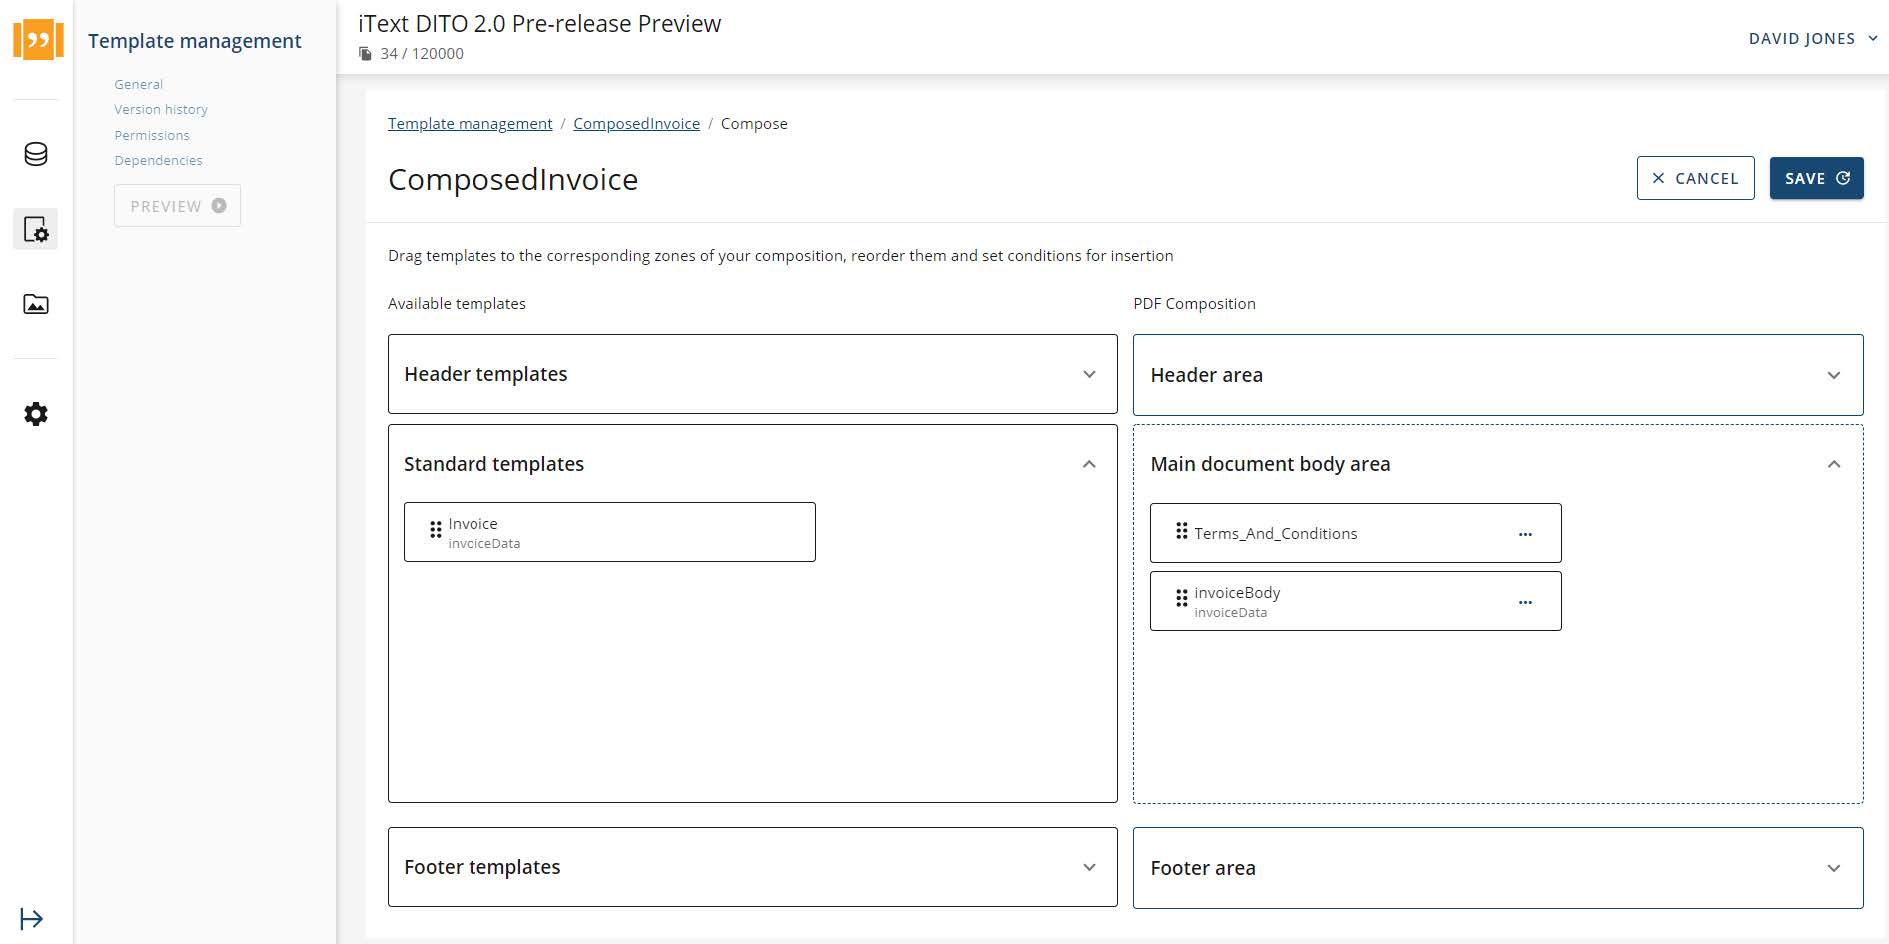Open the Permissions section

coord(152,134)
